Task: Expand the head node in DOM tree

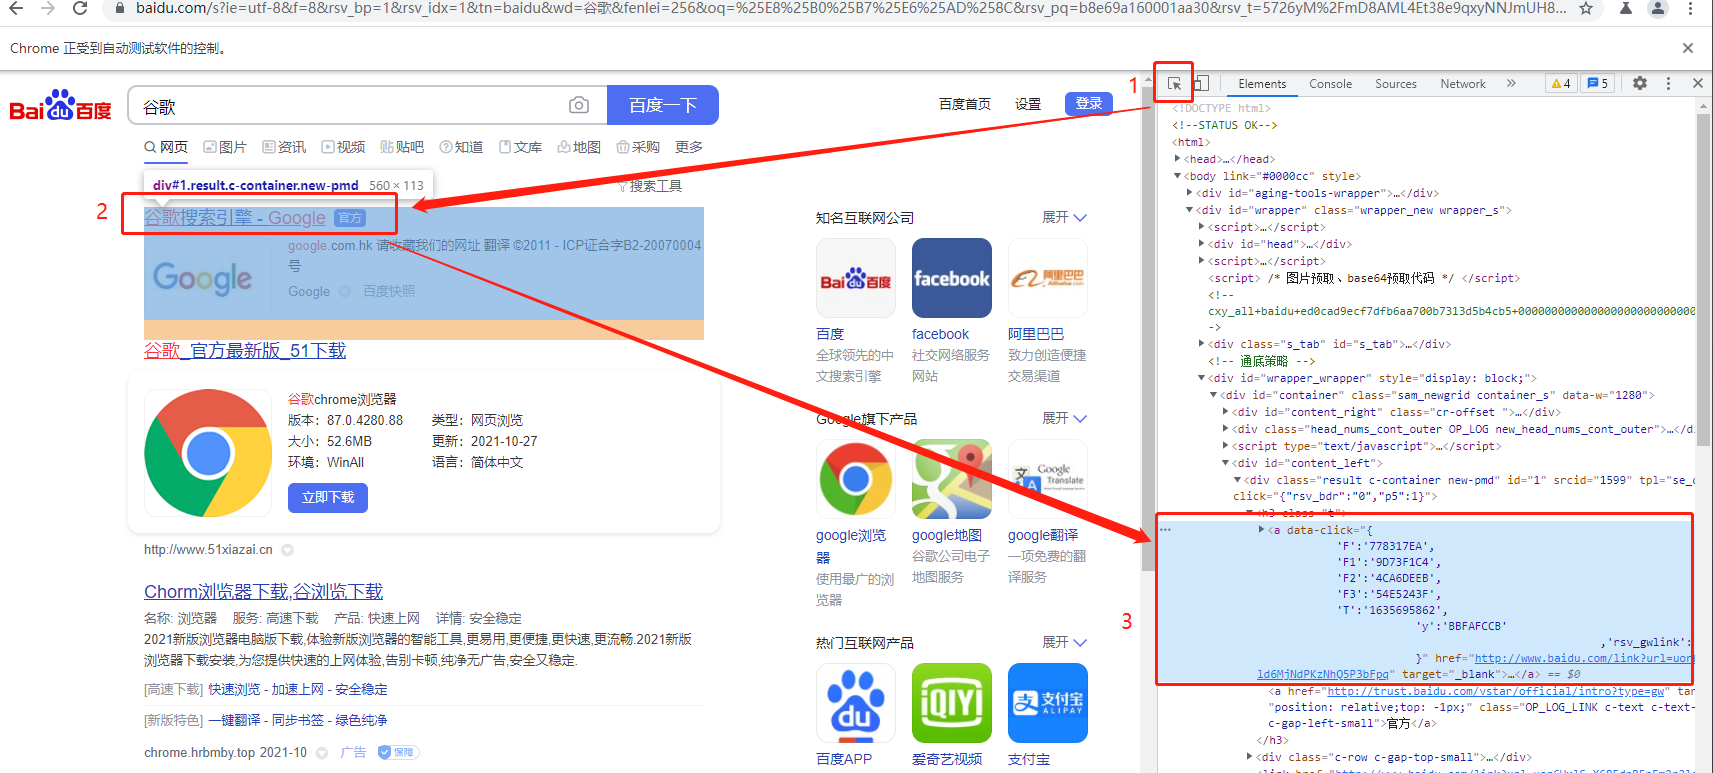Action: pyautogui.click(x=1177, y=159)
